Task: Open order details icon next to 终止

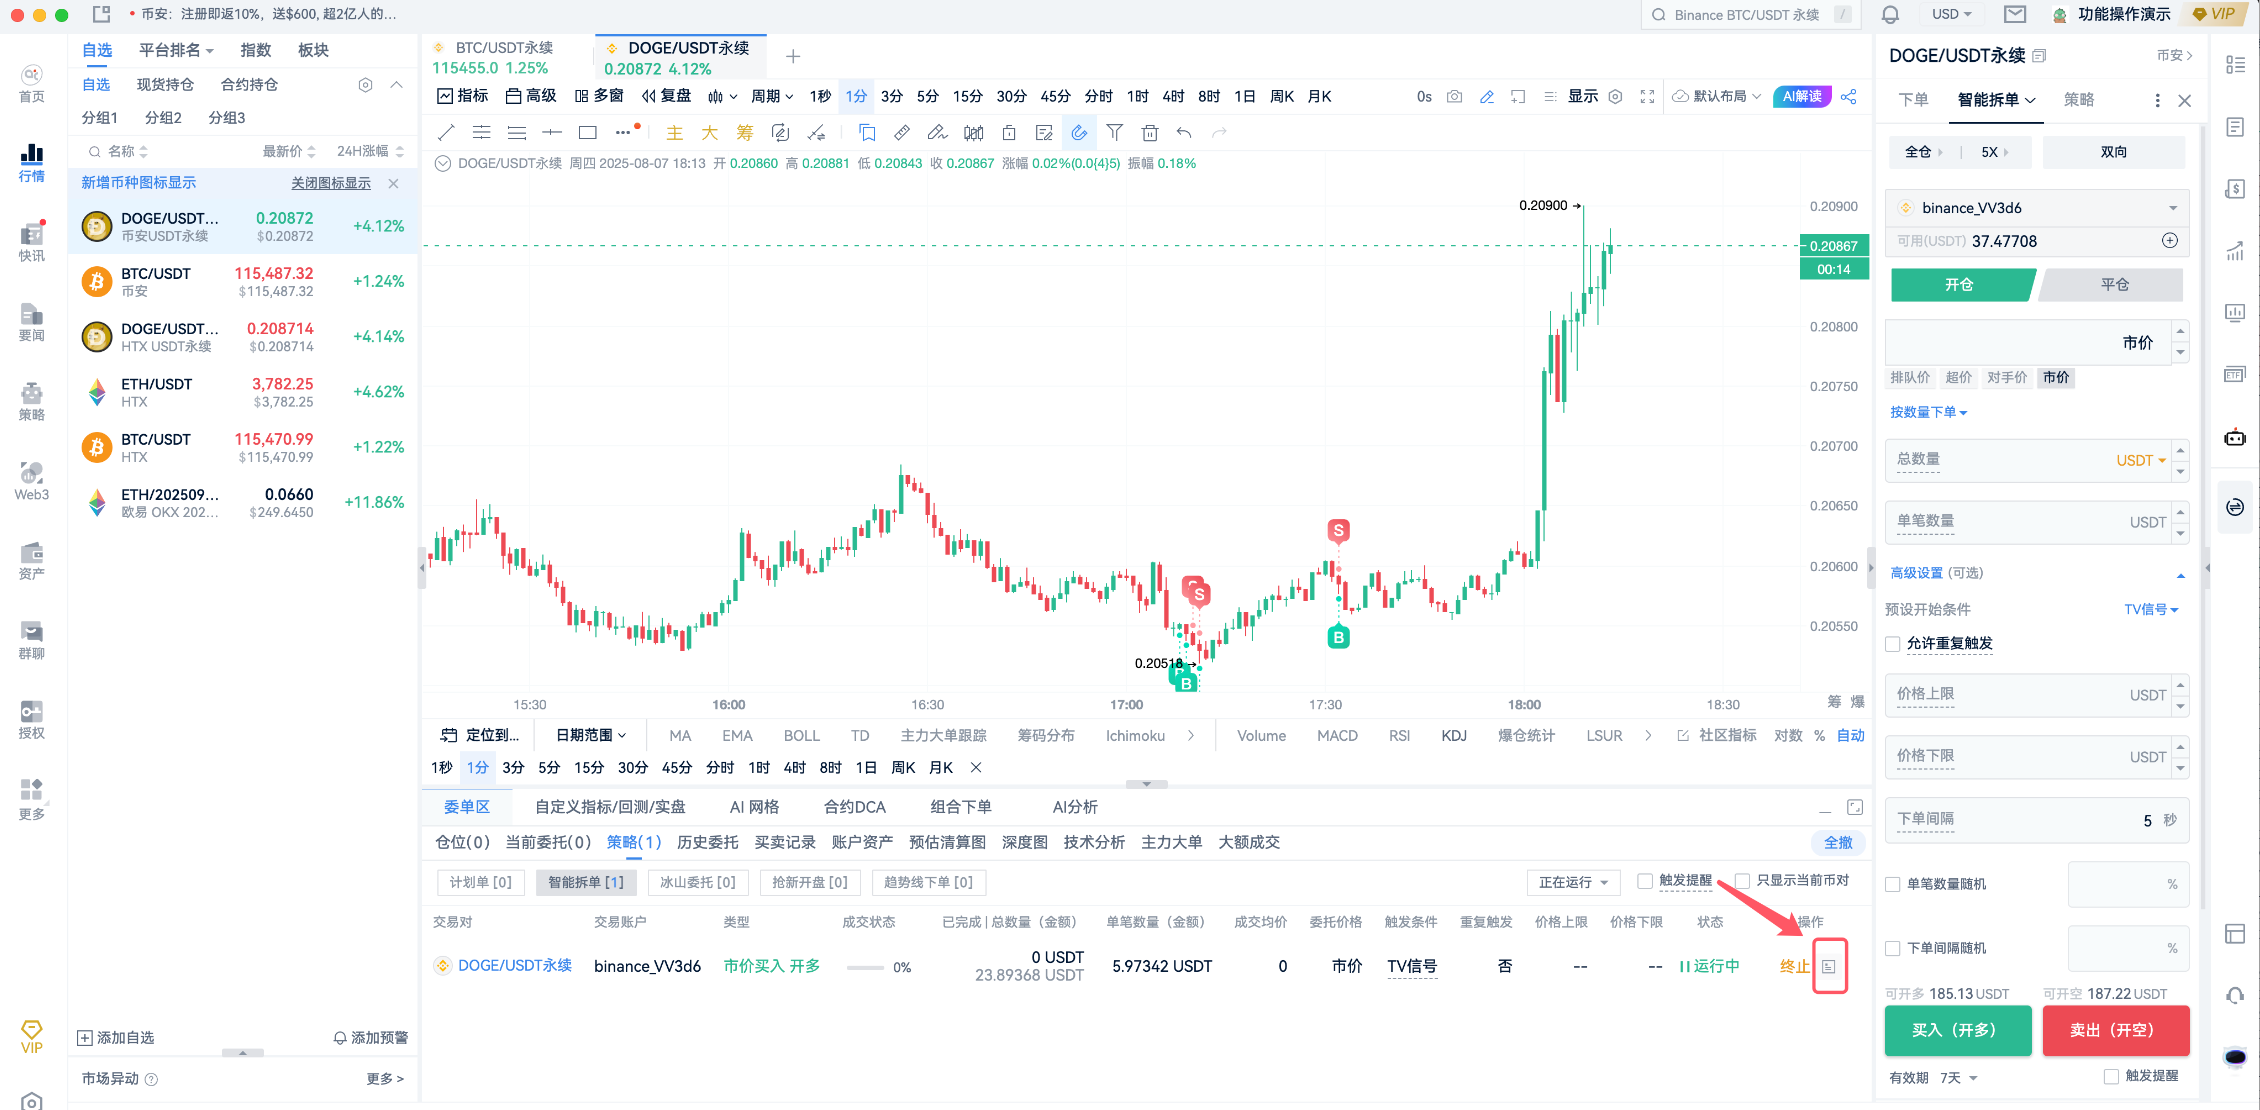Action: (x=1829, y=966)
